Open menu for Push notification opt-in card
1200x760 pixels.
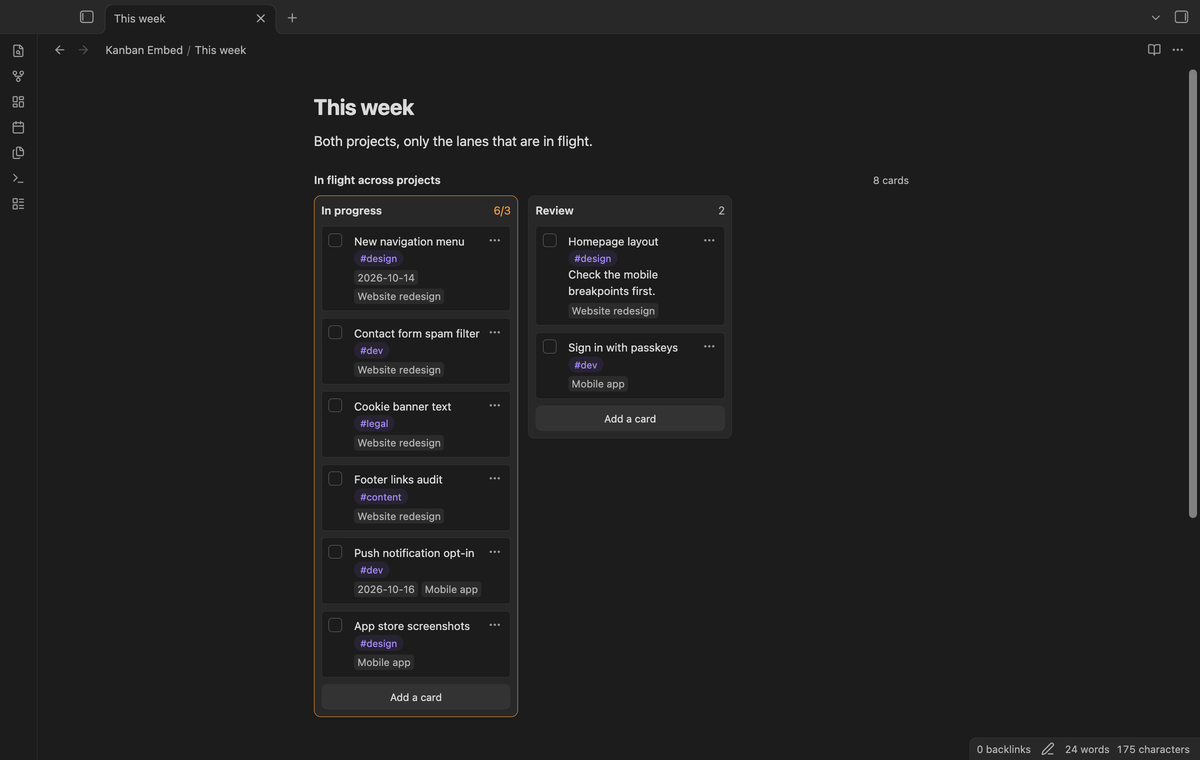(495, 552)
